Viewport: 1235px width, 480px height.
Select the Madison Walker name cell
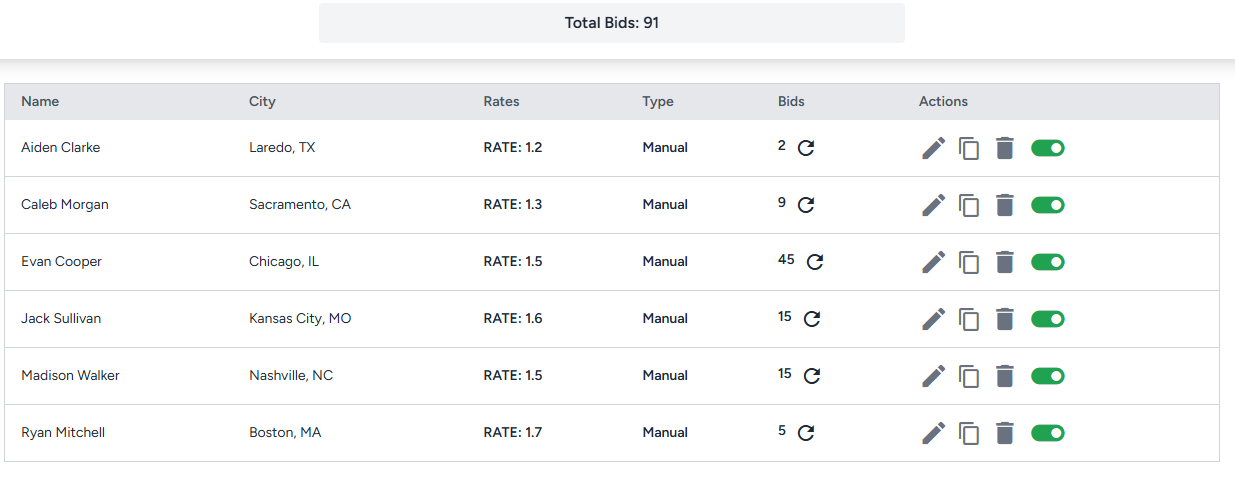(x=70, y=376)
